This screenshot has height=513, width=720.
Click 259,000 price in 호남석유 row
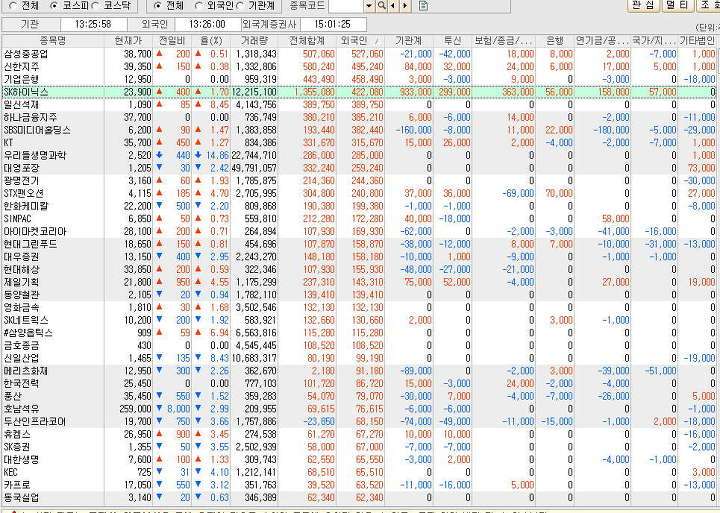coord(135,408)
